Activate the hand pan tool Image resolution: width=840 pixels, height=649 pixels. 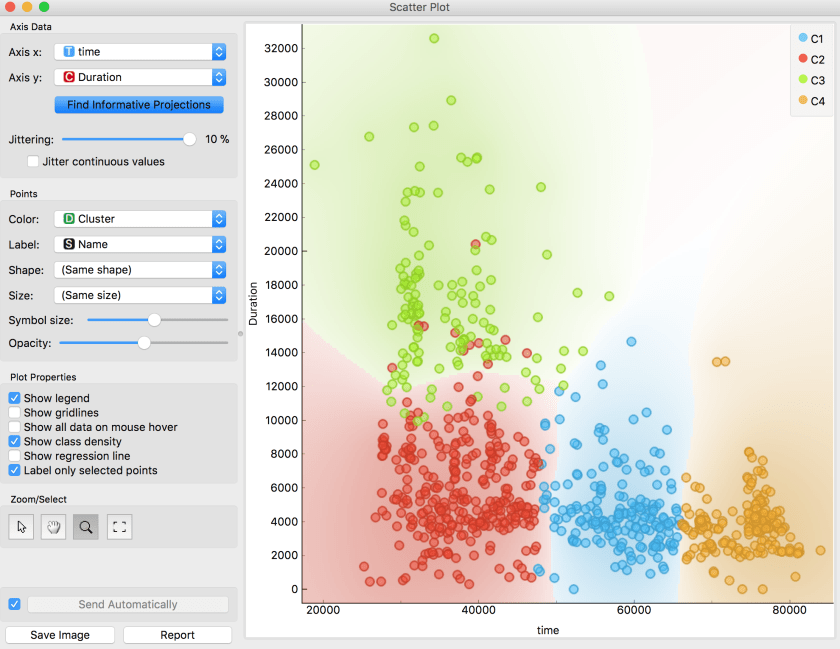(53, 527)
